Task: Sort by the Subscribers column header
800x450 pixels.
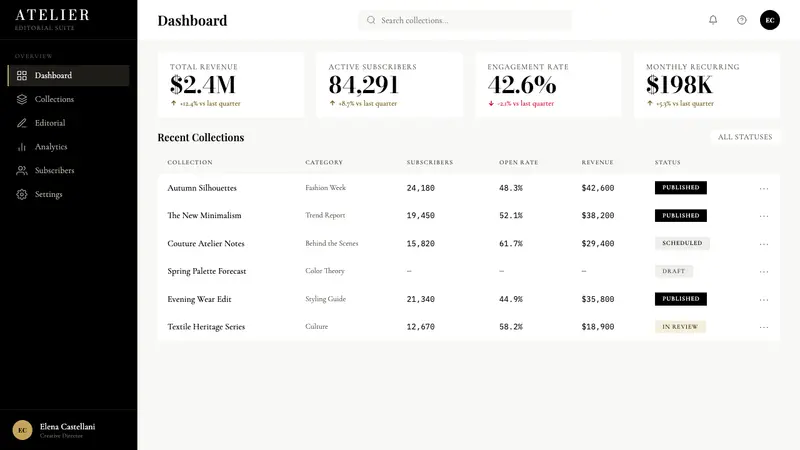Action: point(430,162)
